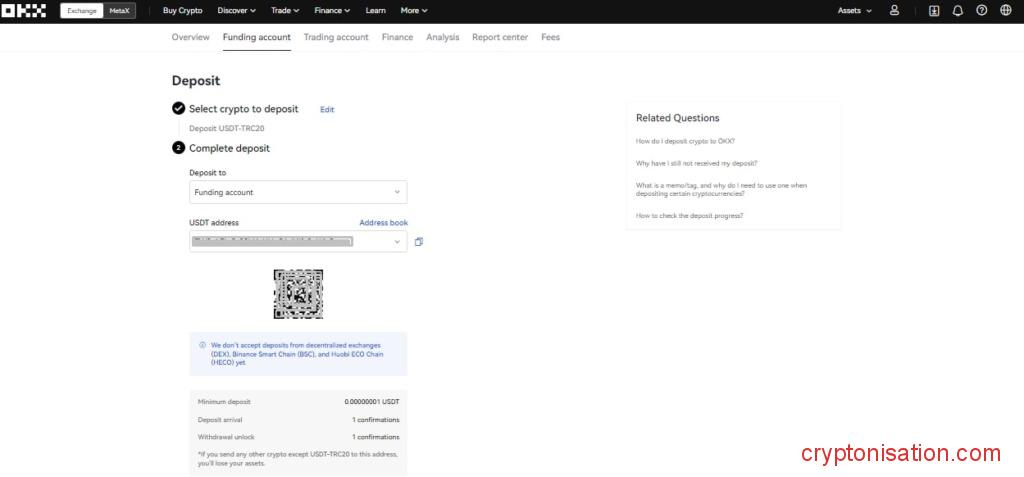Expand the Deposit to account dropdown
The image size is (1024, 477).
pyautogui.click(x=298, y=192)
